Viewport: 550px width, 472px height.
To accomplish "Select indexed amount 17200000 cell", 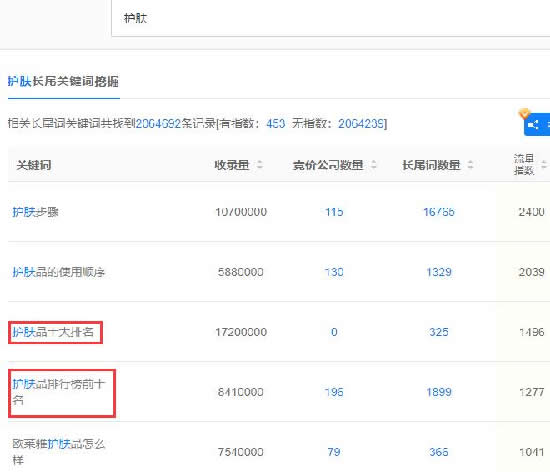I will (x=241, y=332).
